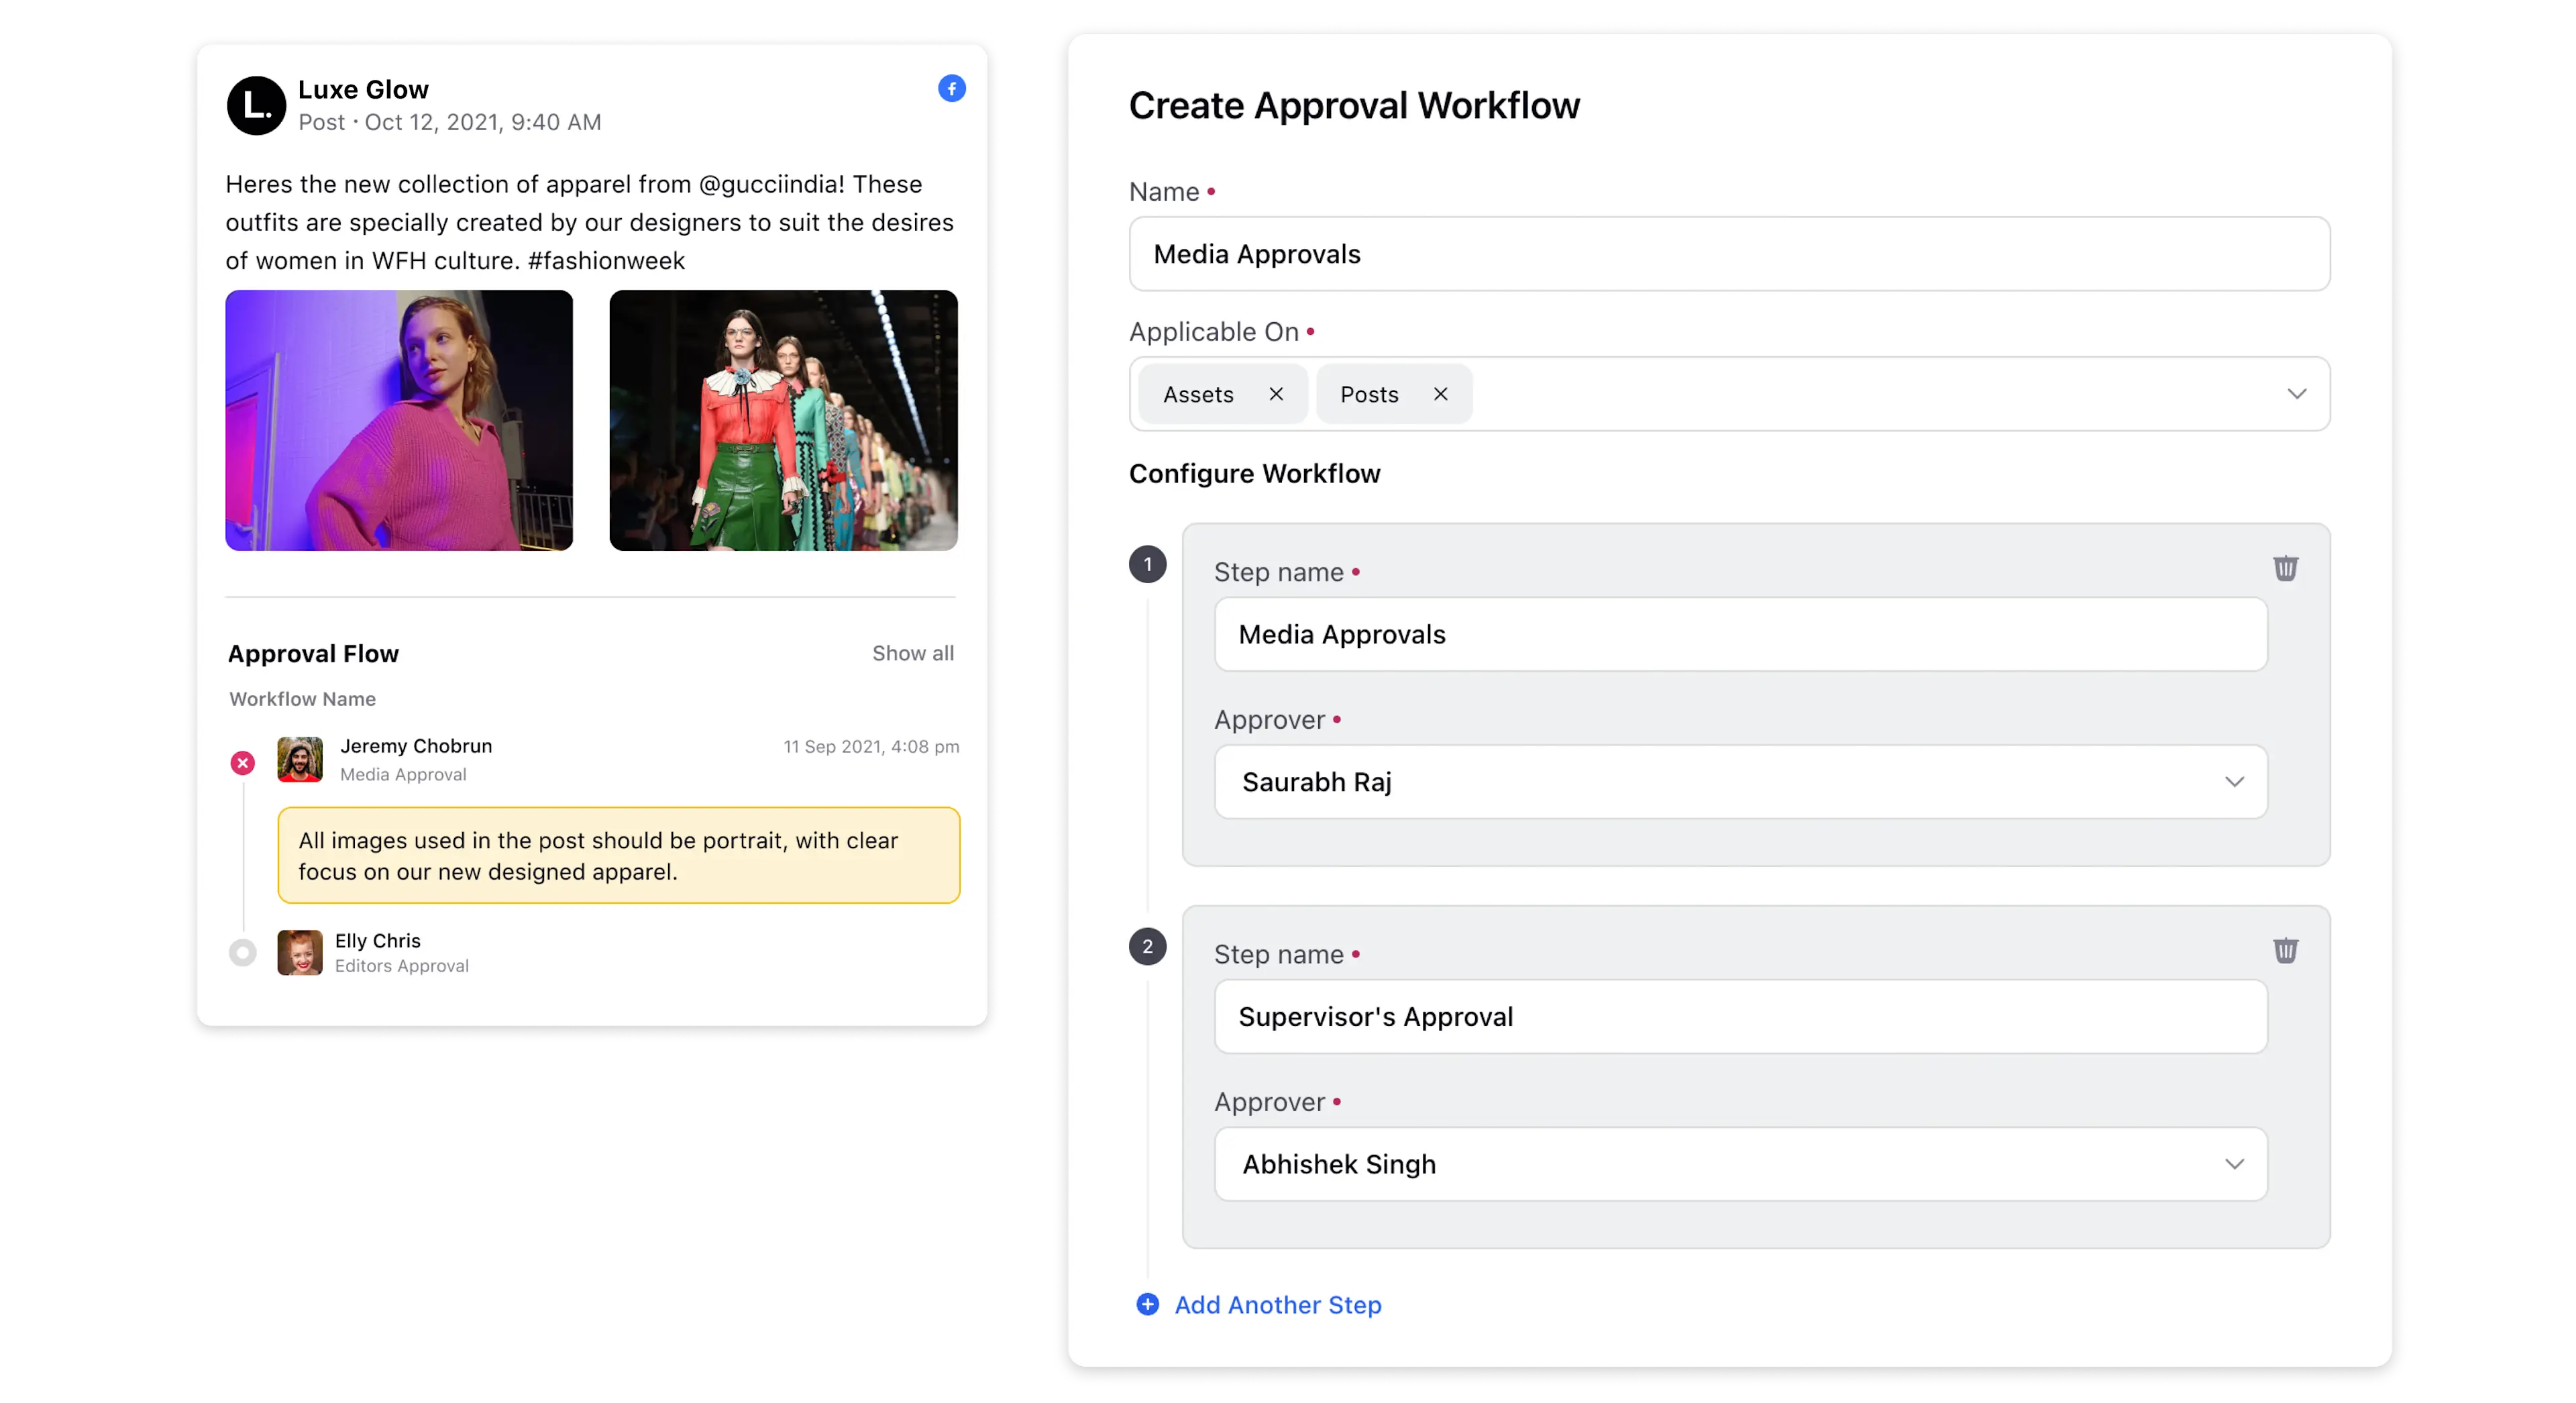Delete step 2 with its trash icon
The height and width of the screenshot is (1403, 2576).
[x=2285, y=950]
